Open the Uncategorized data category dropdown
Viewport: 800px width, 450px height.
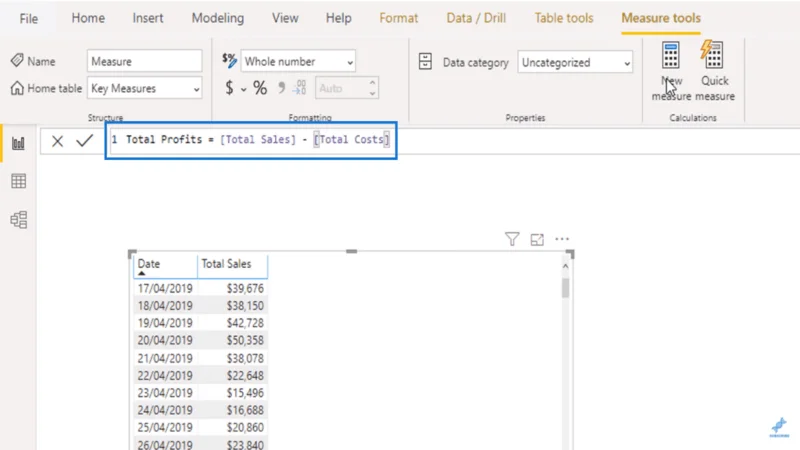pos(575,63)
